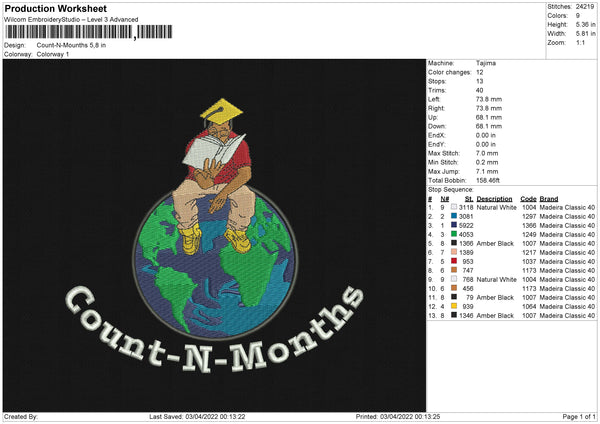Screen dimensions: 600x424
Task: Click the 'Brand' column header
Action: coord(549,199)
